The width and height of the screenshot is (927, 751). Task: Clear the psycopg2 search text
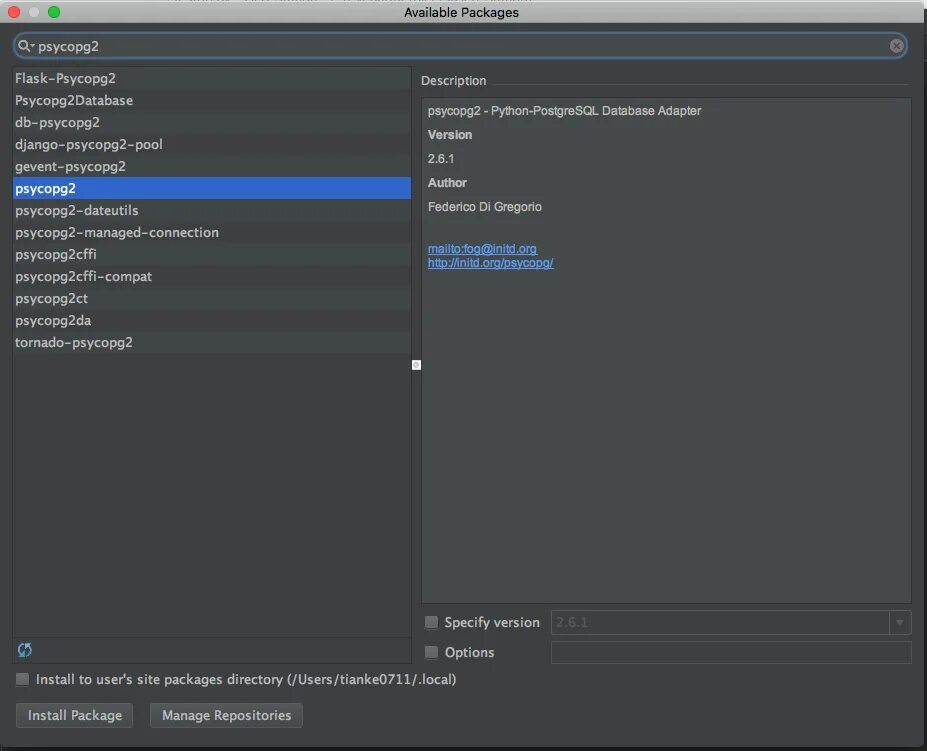coord(896,46)
